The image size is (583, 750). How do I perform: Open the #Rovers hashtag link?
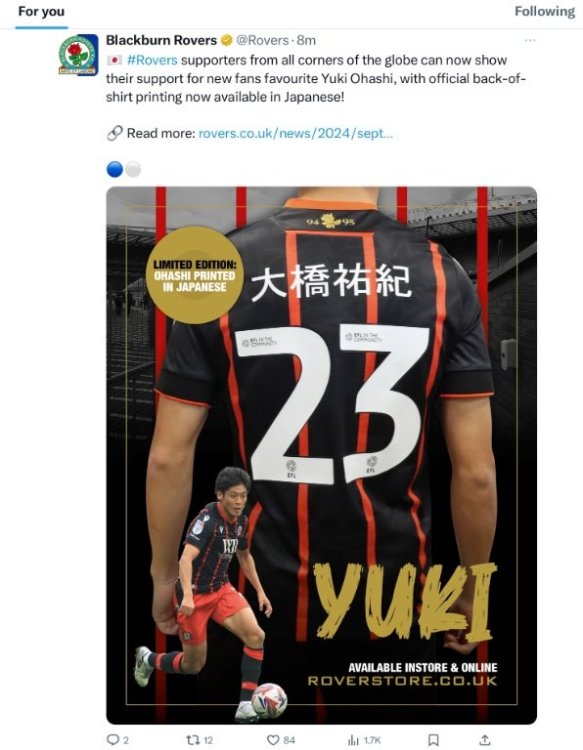click(152, 60)
